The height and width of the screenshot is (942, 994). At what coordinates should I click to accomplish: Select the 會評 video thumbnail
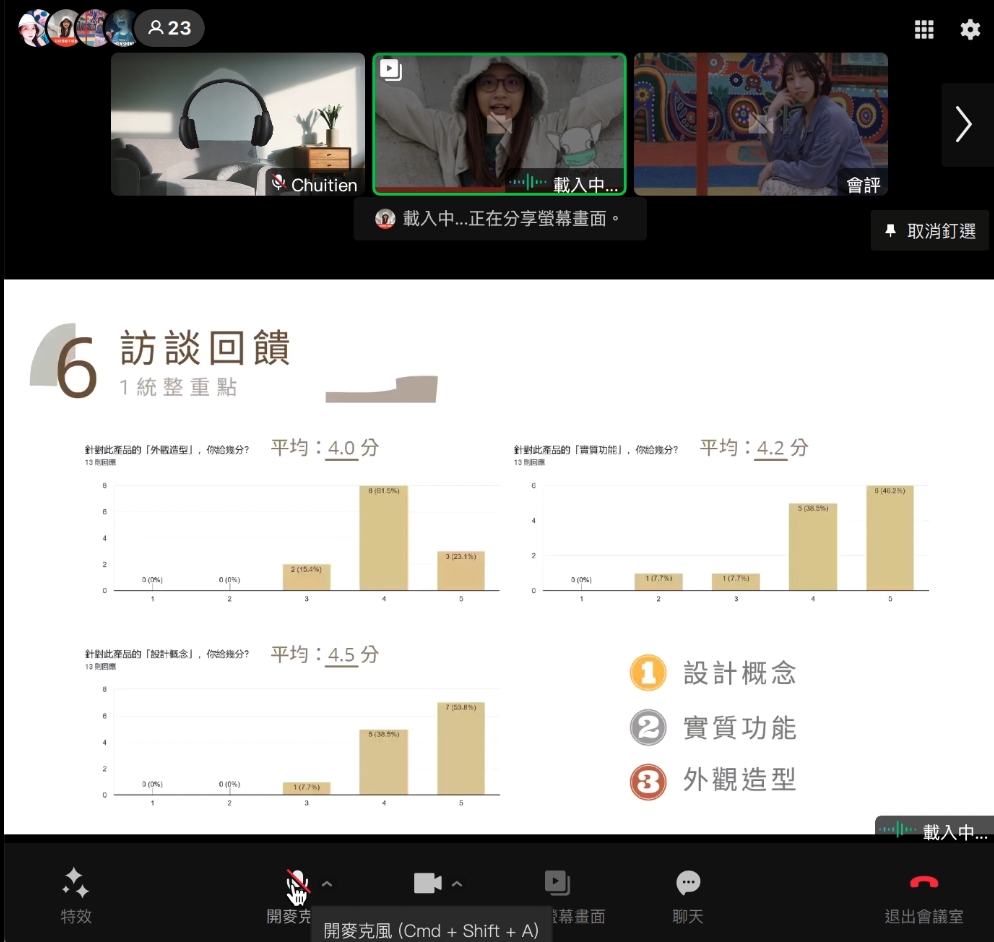pyautogui.click(x=760, y=124)
